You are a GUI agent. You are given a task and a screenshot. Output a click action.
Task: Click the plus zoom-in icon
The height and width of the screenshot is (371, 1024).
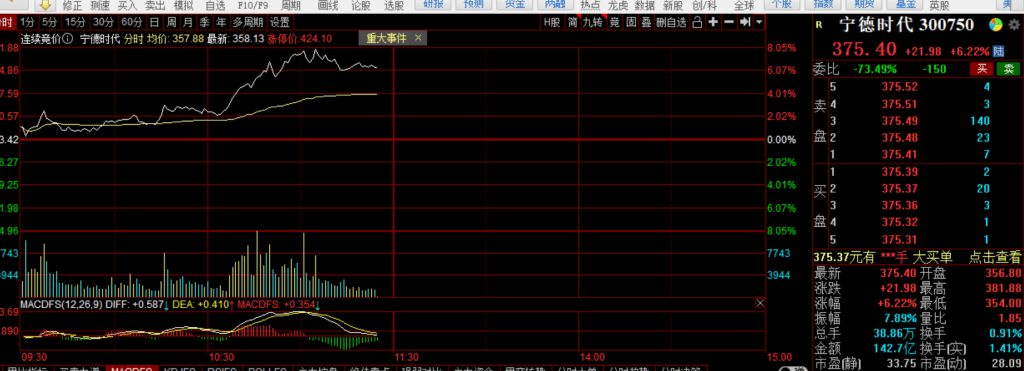(713, 22)
